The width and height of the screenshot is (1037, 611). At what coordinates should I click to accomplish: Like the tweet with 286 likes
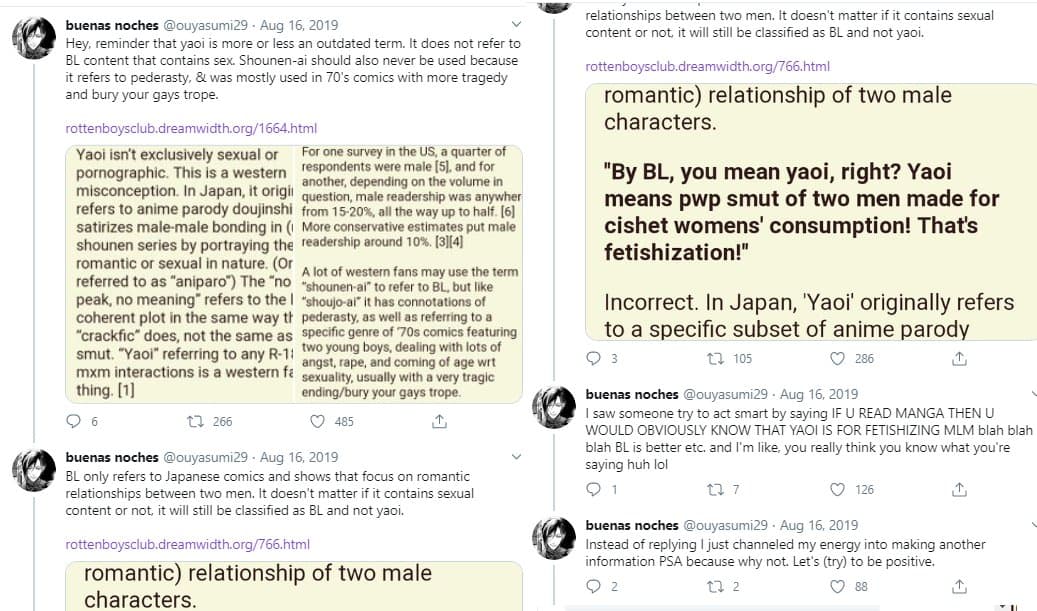(838, 358)
